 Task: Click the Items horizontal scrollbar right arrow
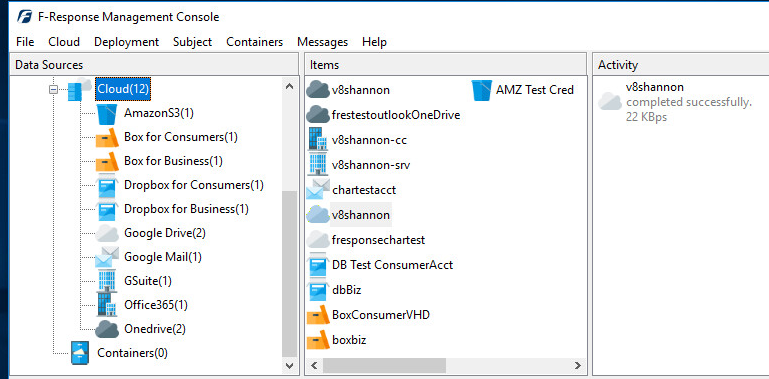578,365
